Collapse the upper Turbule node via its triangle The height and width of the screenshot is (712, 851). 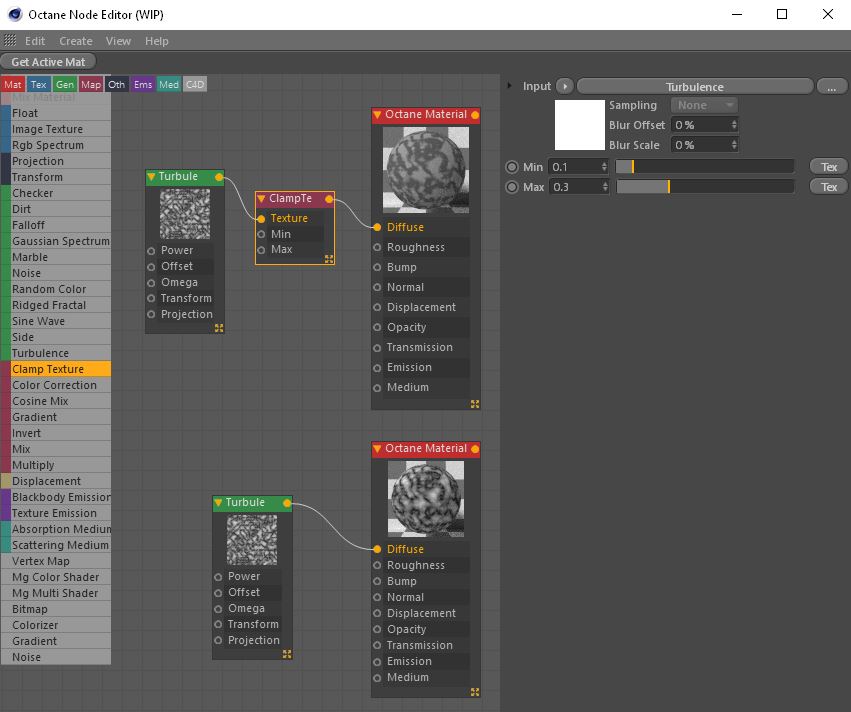pos(151,177)
